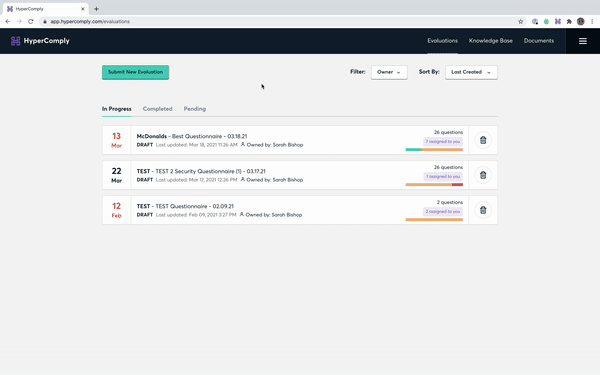Expand the Last Created sort dropdown

(471, 72)
